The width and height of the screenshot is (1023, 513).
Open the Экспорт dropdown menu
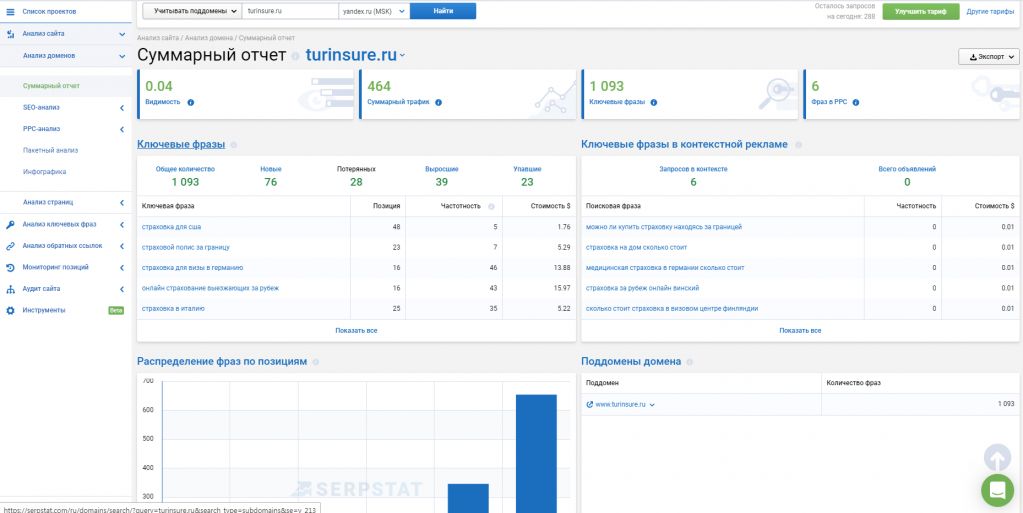(988, 57)
